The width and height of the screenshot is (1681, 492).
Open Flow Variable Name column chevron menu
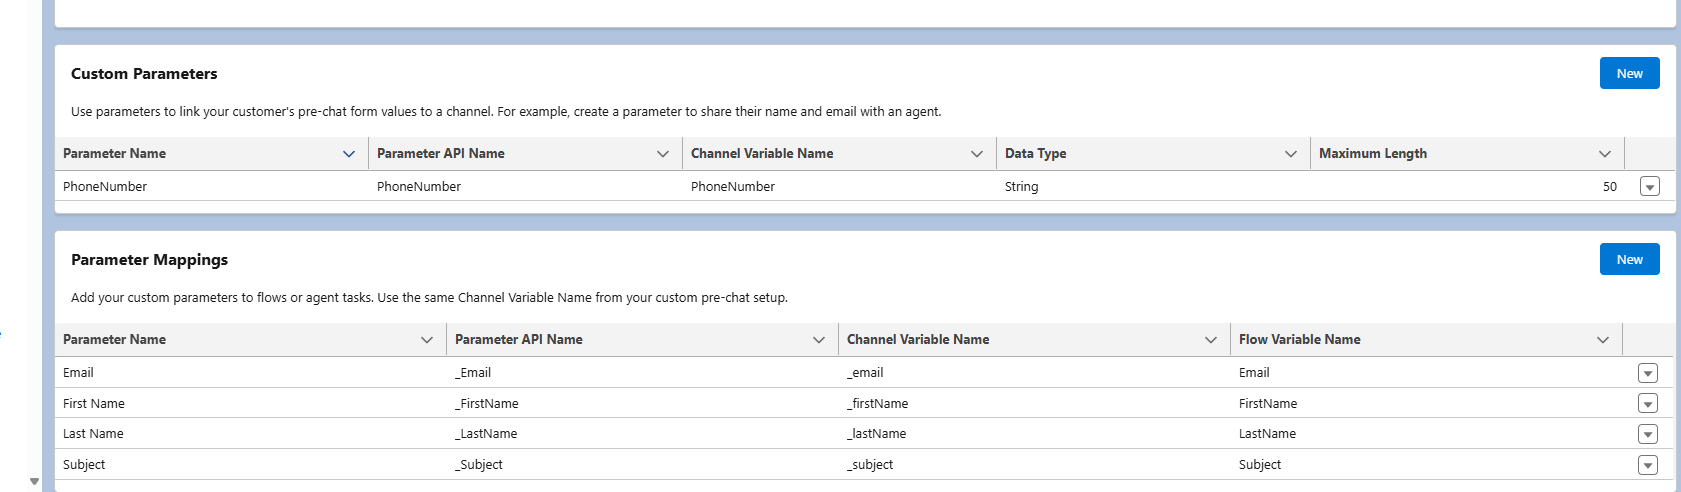pos(1603,340)
